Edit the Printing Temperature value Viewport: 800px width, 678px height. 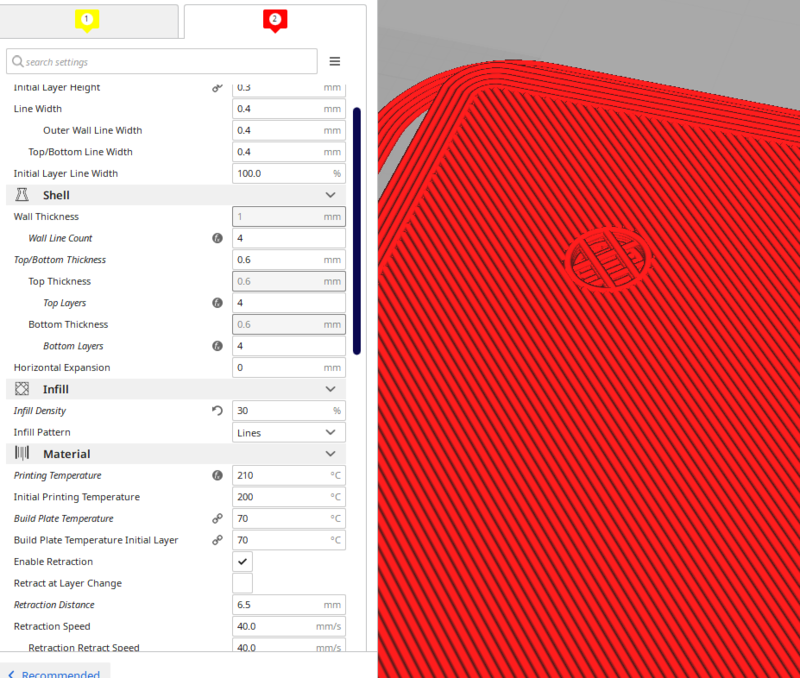click(x=289, y=475)
